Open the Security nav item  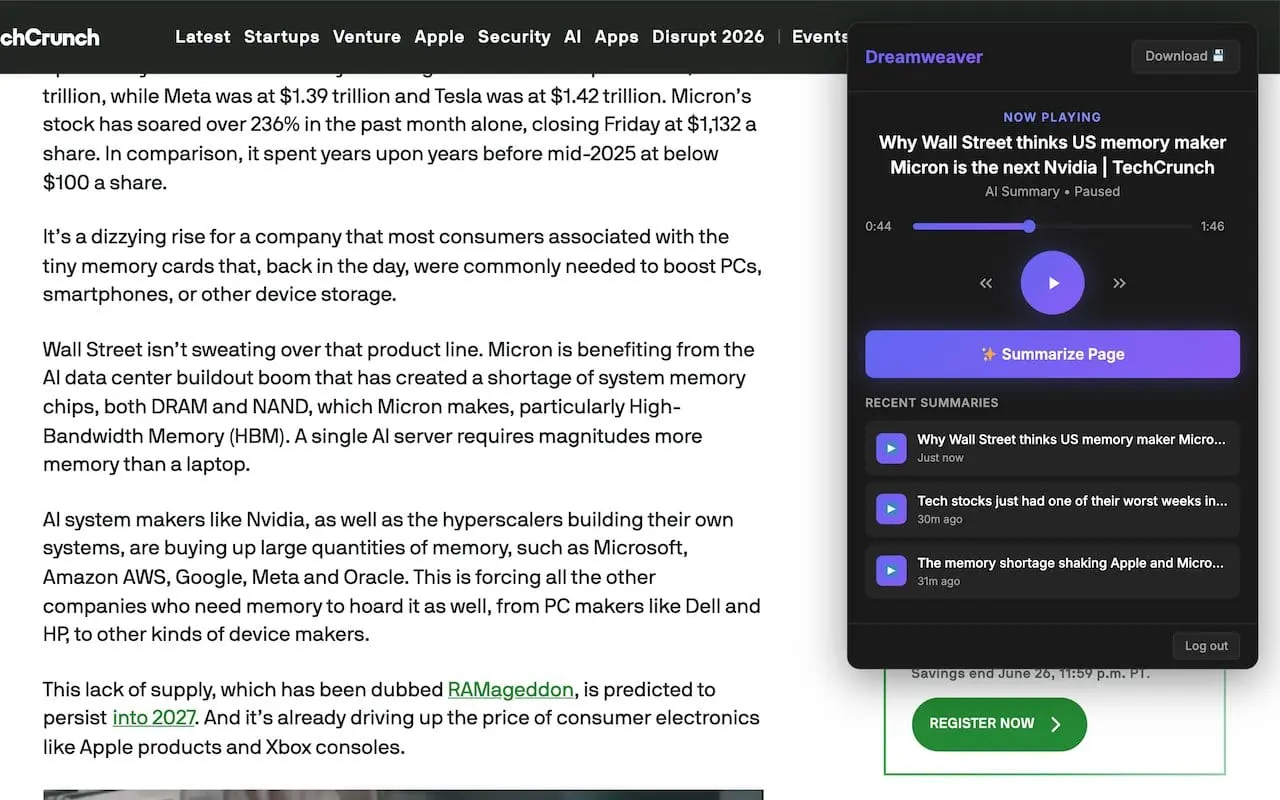(x=514, y=37)
